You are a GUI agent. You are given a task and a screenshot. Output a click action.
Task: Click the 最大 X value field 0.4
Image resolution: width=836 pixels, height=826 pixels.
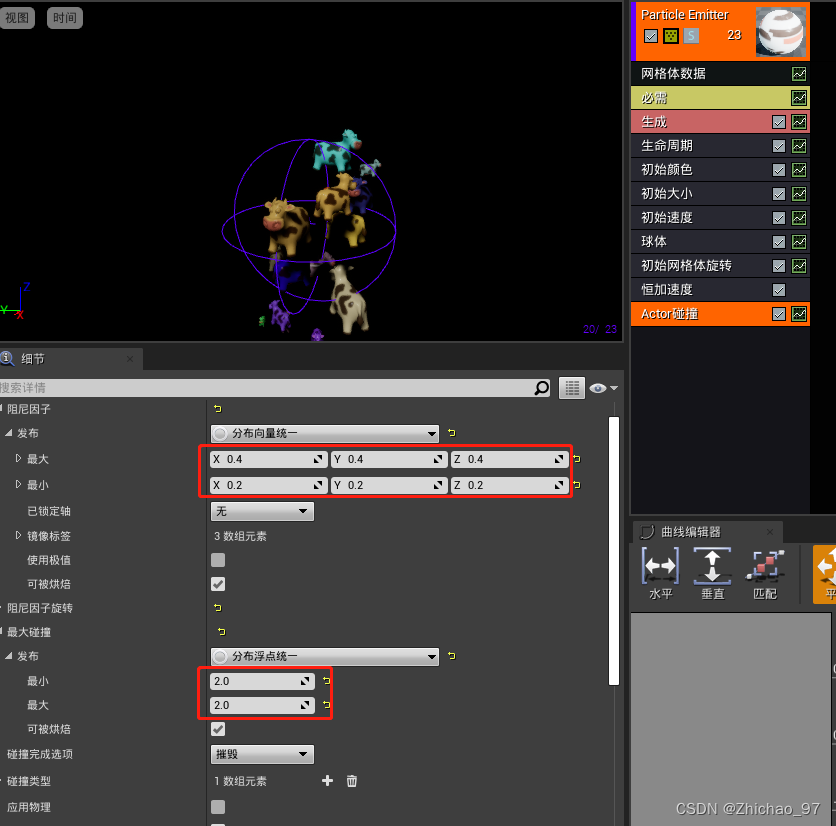tap(269, 459)
